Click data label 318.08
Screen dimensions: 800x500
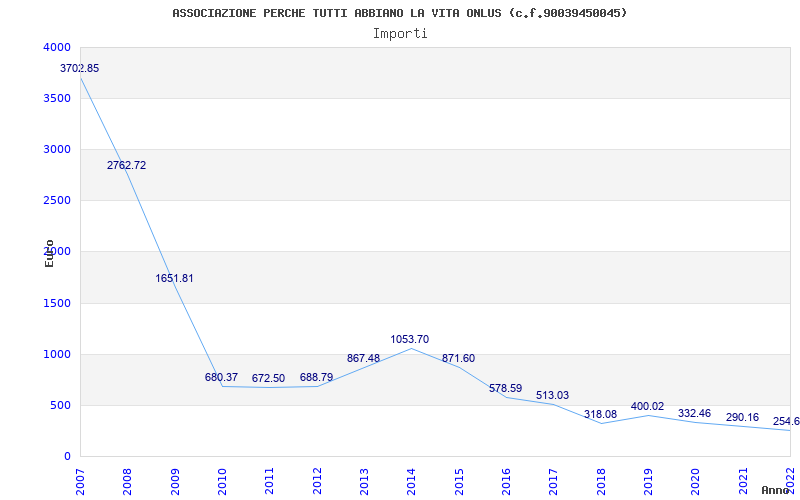point(601,414)
